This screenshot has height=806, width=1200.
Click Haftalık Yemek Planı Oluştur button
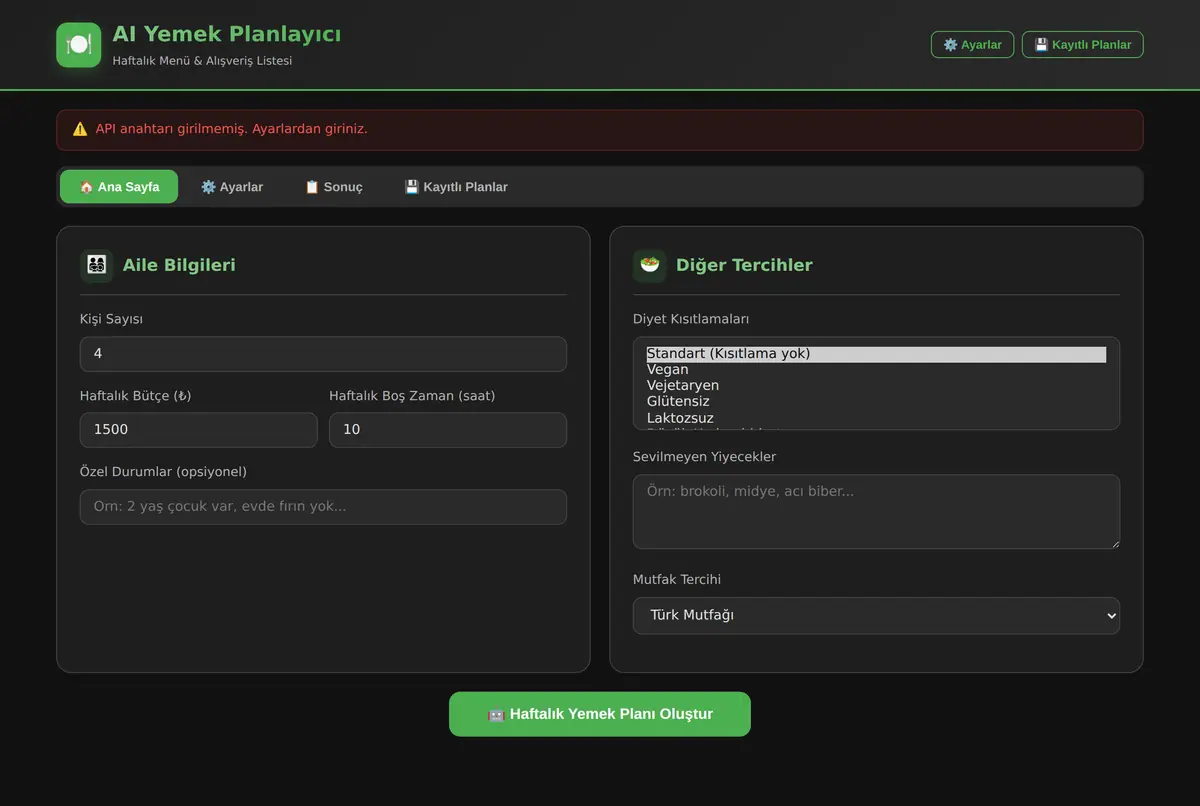pos(600,714)
